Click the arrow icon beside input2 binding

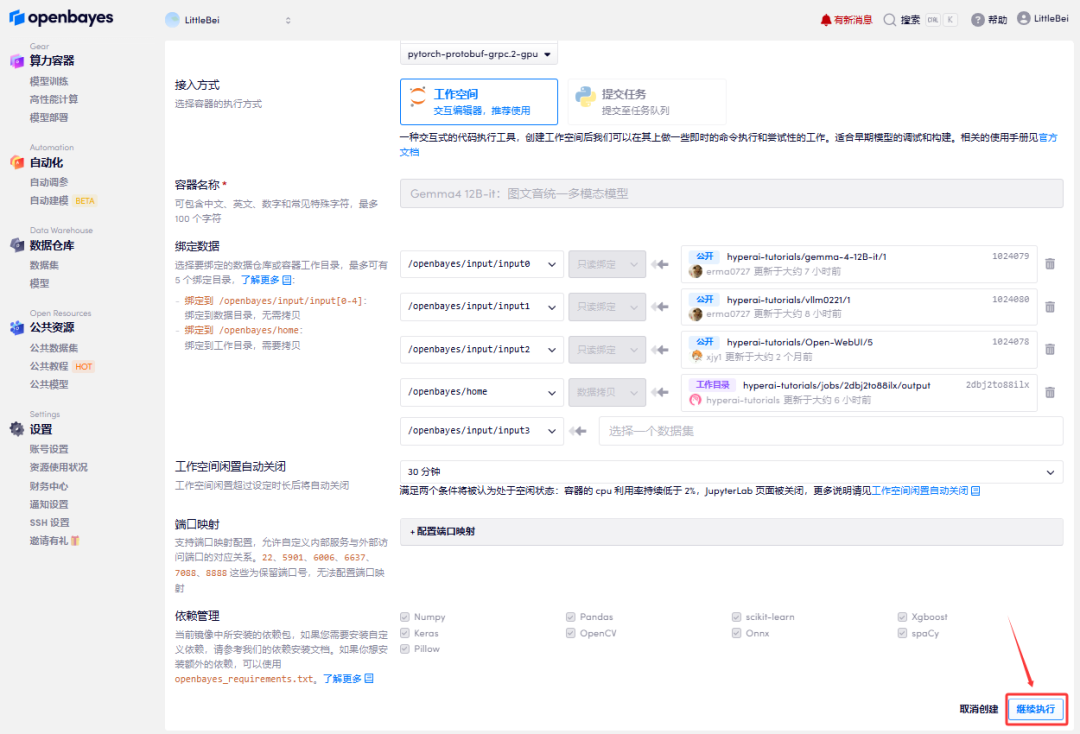tap(660, 350)
